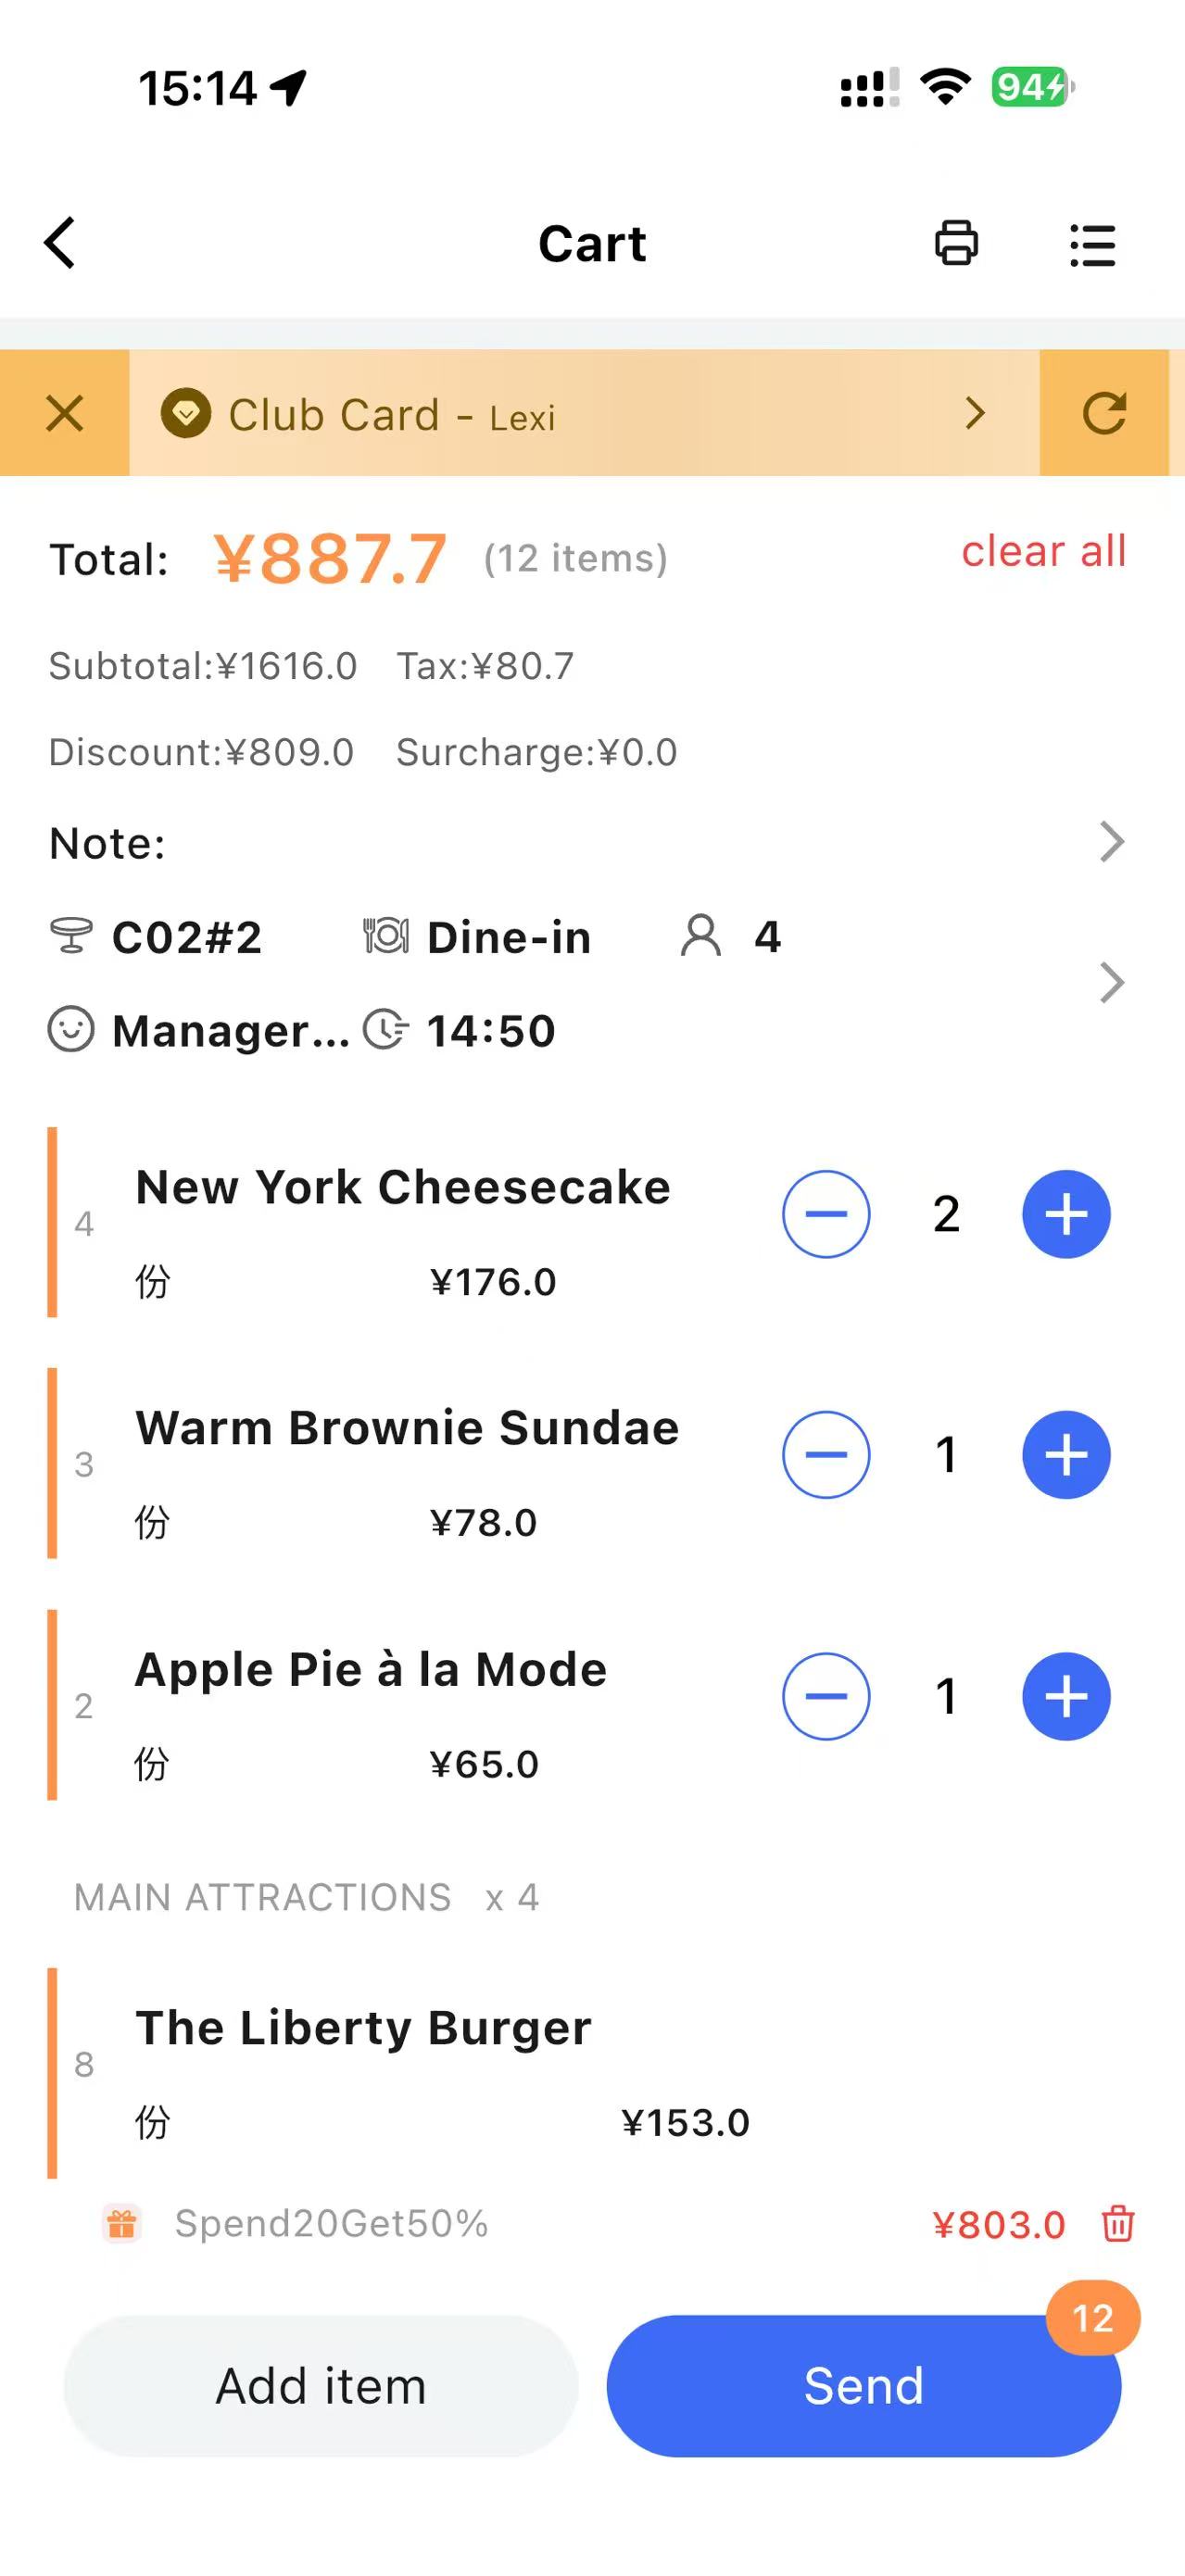Screen dimensions: 1185x2576
Task: Reduce Apple Pie à la Mode quantity
Action: pyautogui.click(x=826, y=1696)
